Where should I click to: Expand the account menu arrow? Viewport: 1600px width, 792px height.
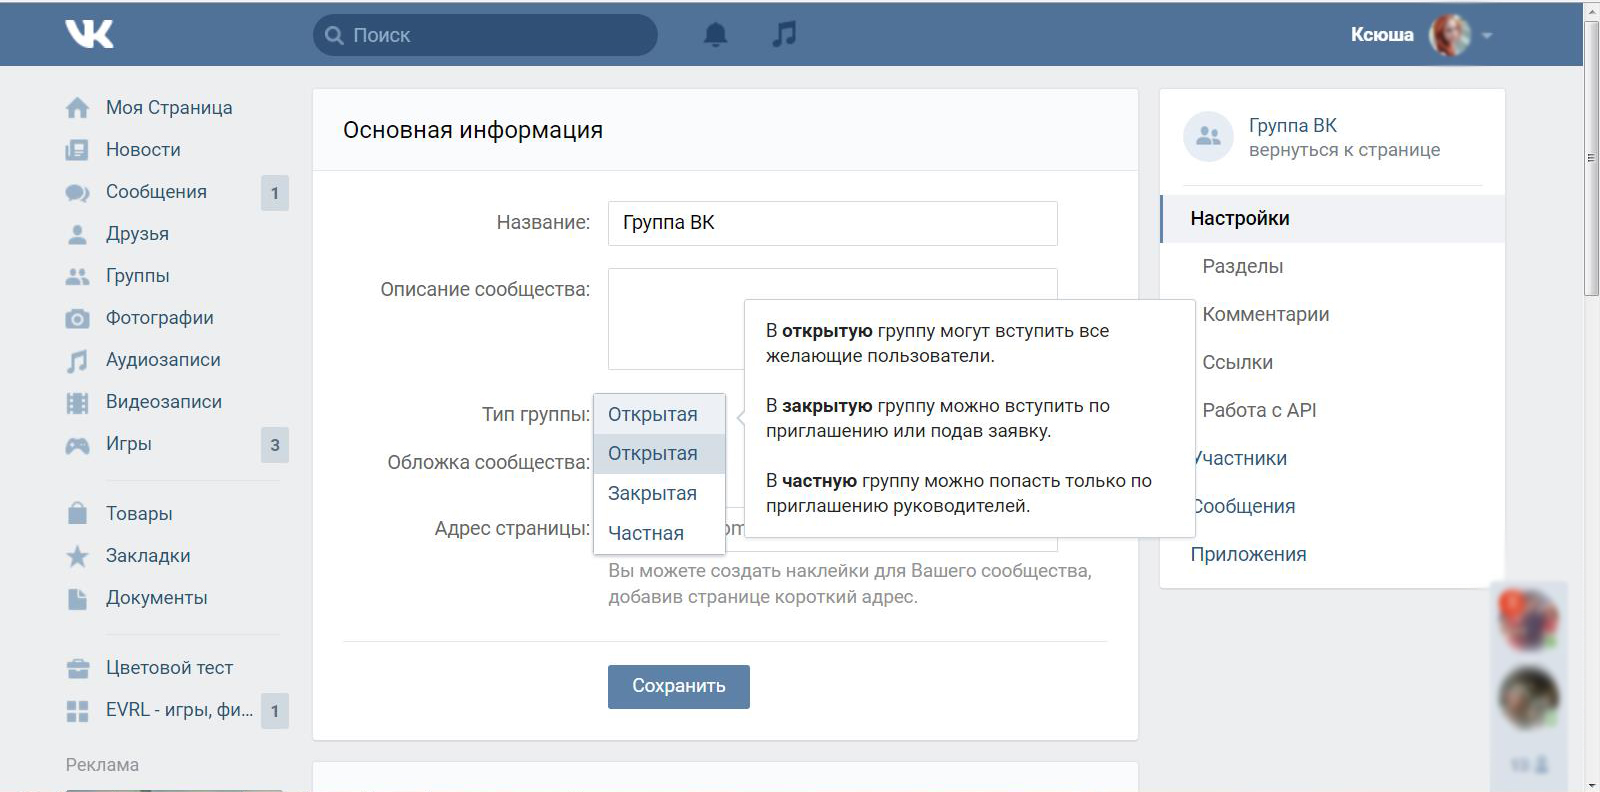[1487, 35]
